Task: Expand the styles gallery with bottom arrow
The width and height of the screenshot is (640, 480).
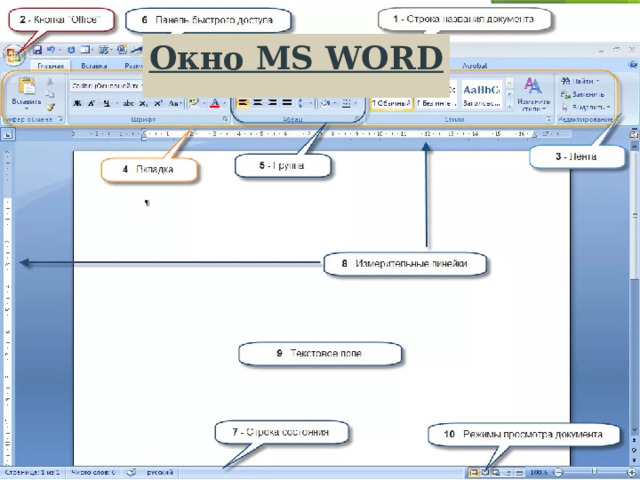Action: pos(510,106)
